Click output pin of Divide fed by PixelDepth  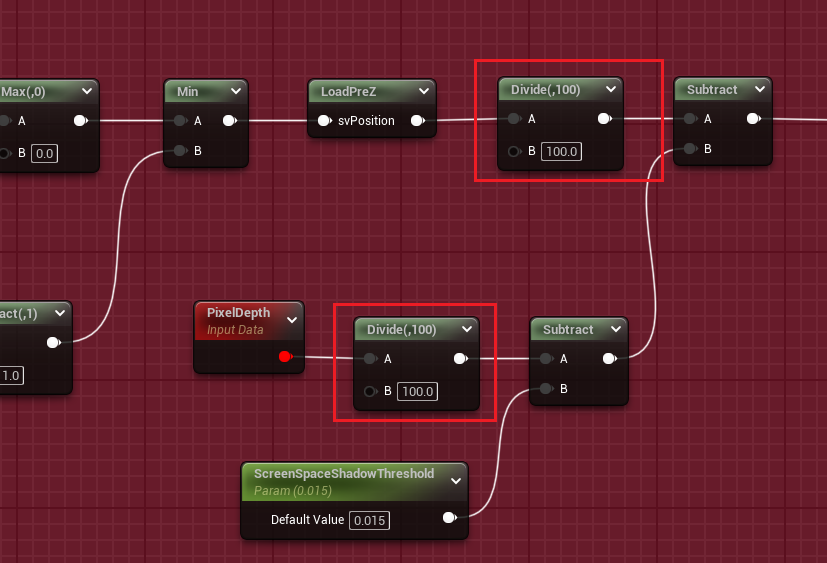pos(460,359)
